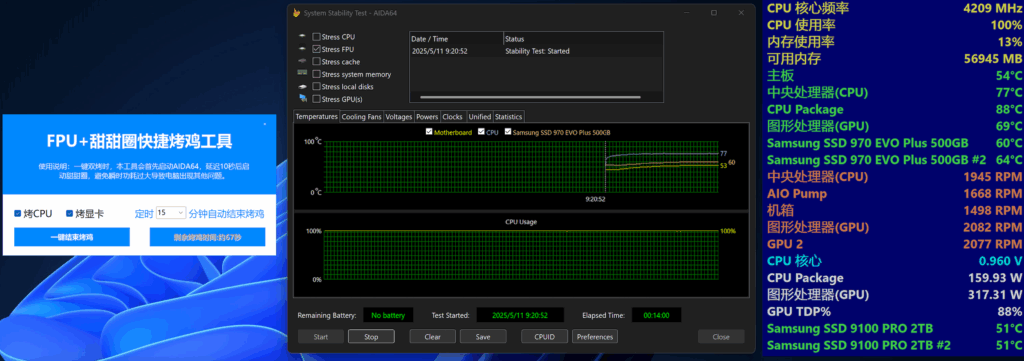Click the 机箱 1498 RPM reading
This screenshot has height=361, width=1024.
(x=895, y=211)
